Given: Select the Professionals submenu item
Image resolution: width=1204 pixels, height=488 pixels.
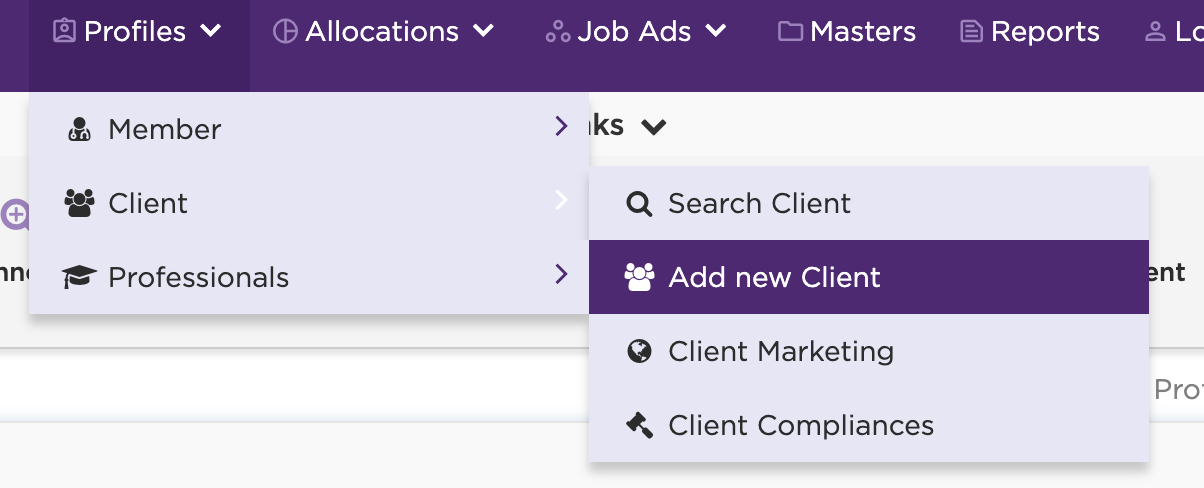Looking at the screenshot, I should (x=309, y=277).
